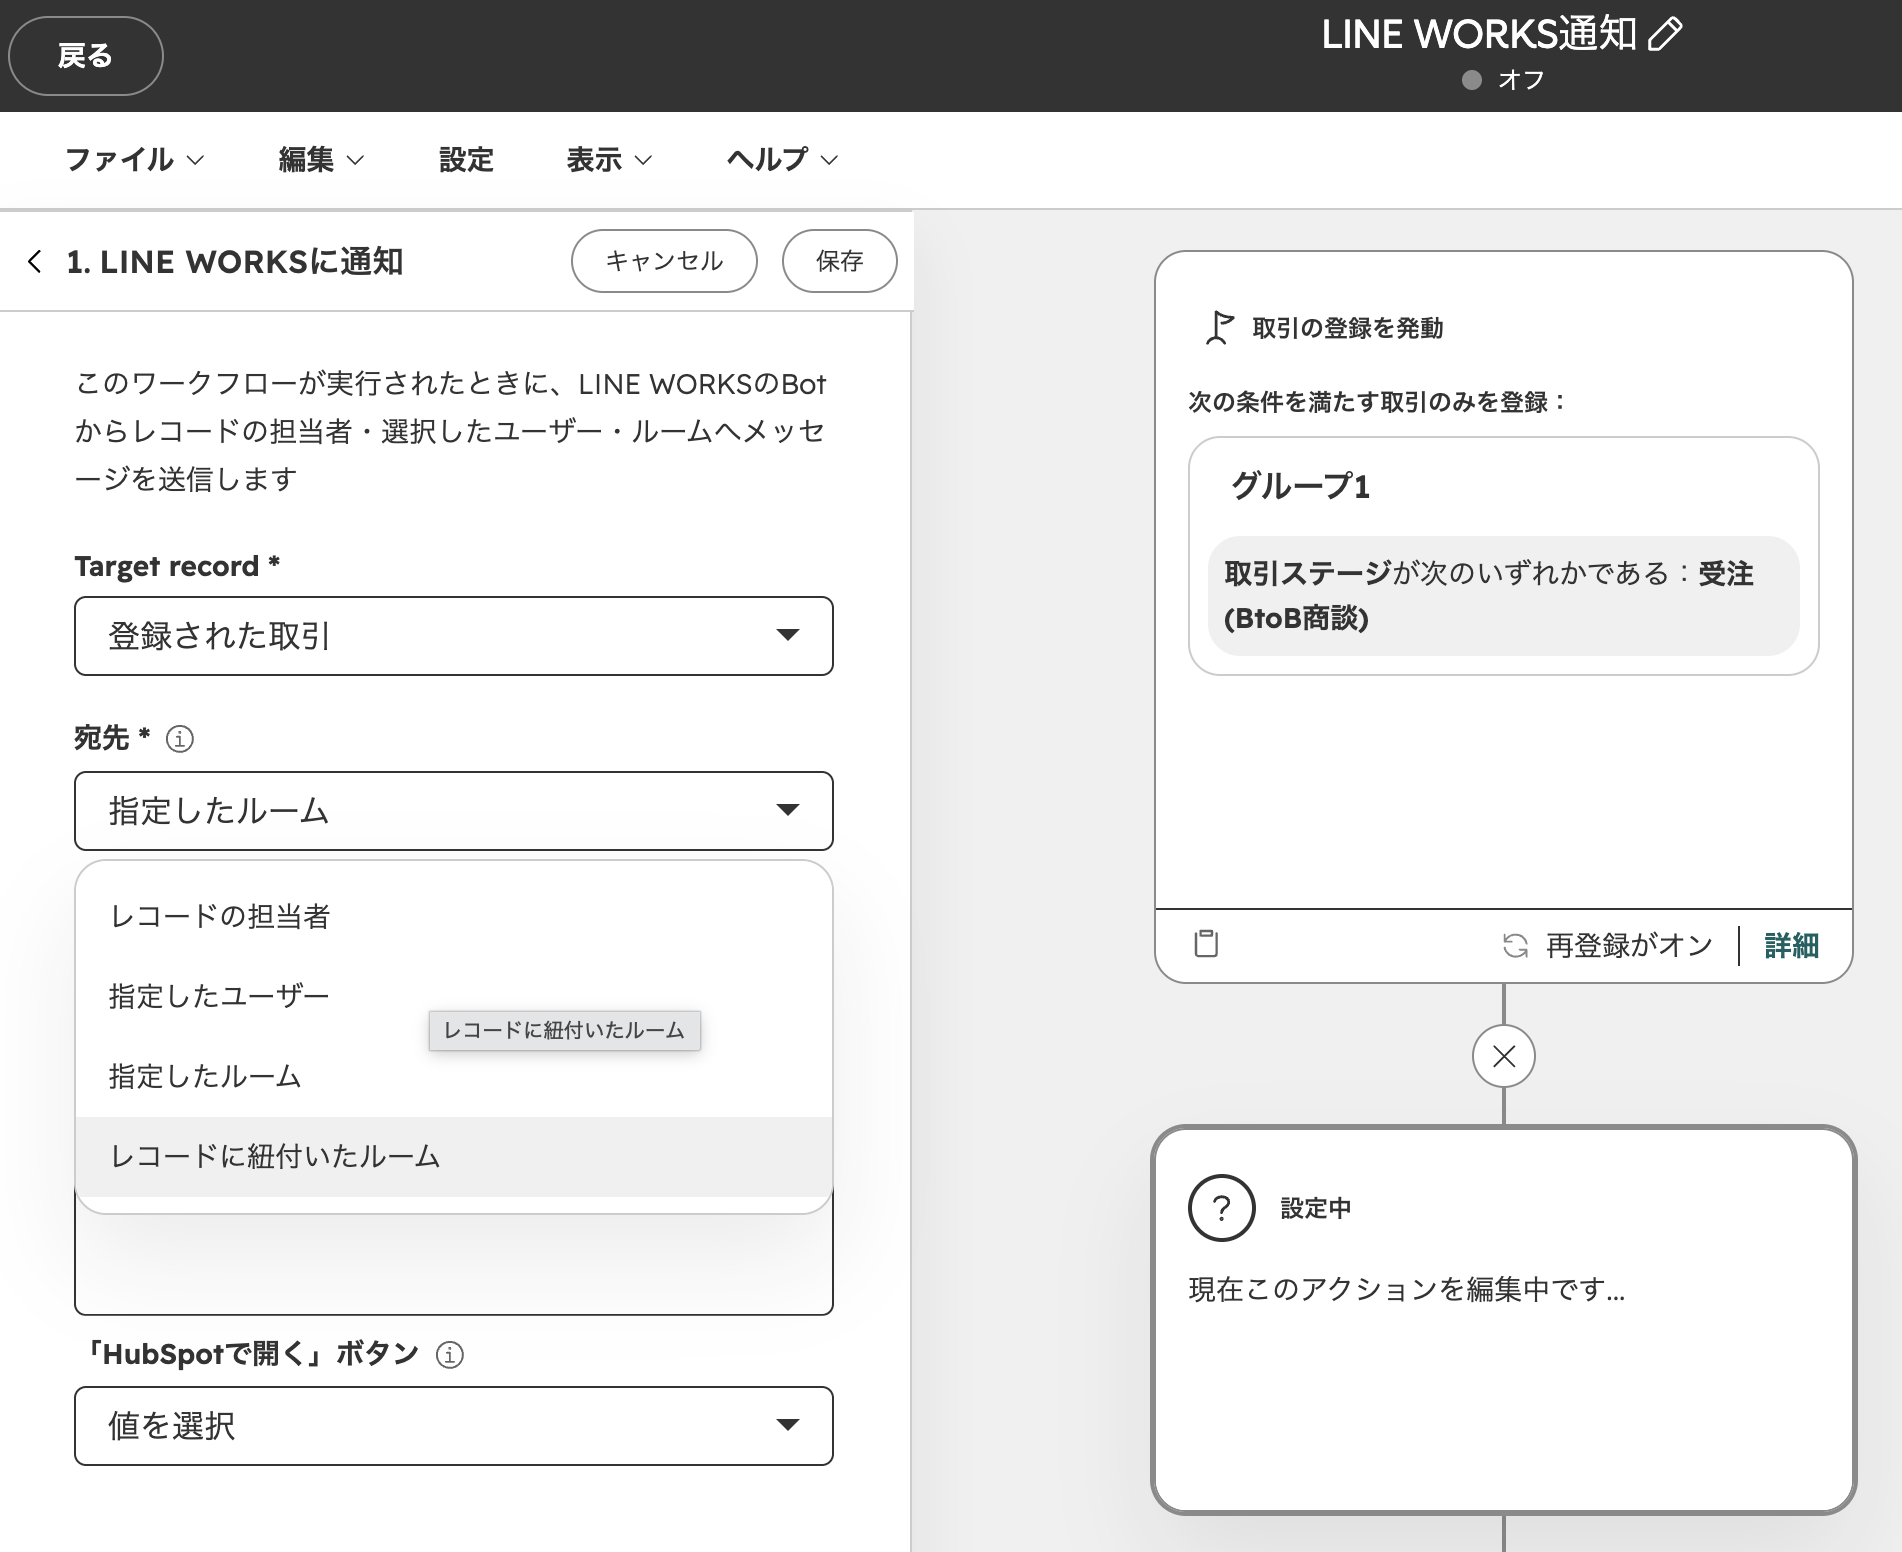Click the キャンセル button
The height and width of the screenshot is (1552, 1902).
(x=664, y=261)
